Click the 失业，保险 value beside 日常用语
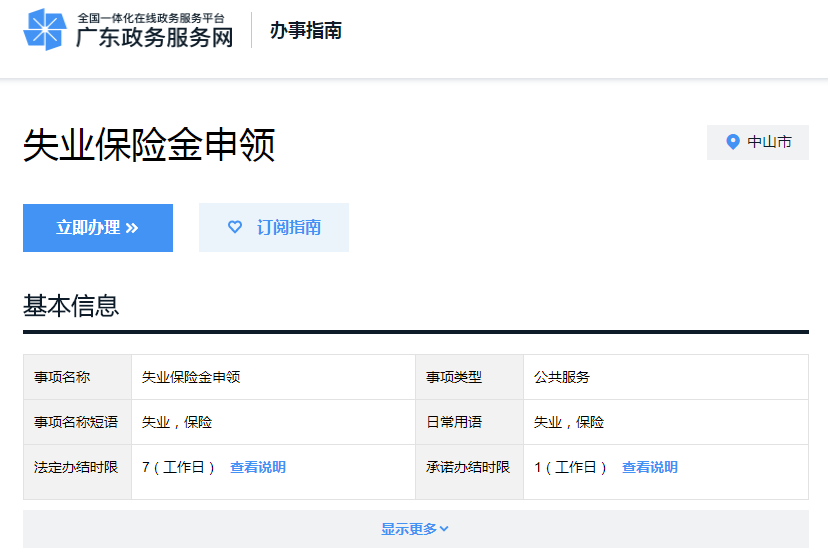The image size is (828, 560). coord(569,422)
